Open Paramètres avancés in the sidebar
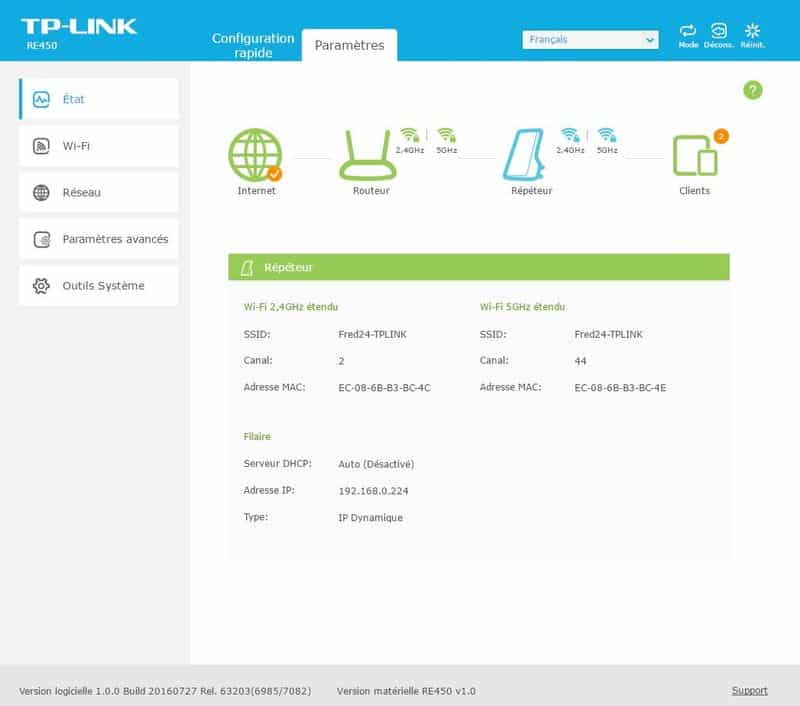This screenshot has height=706, width=800. click(98, 239)
